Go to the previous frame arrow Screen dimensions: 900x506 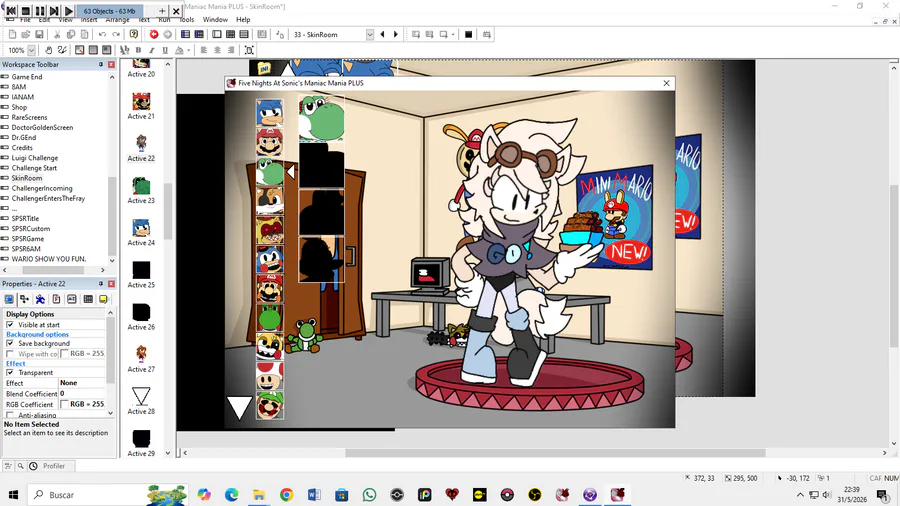382,34
